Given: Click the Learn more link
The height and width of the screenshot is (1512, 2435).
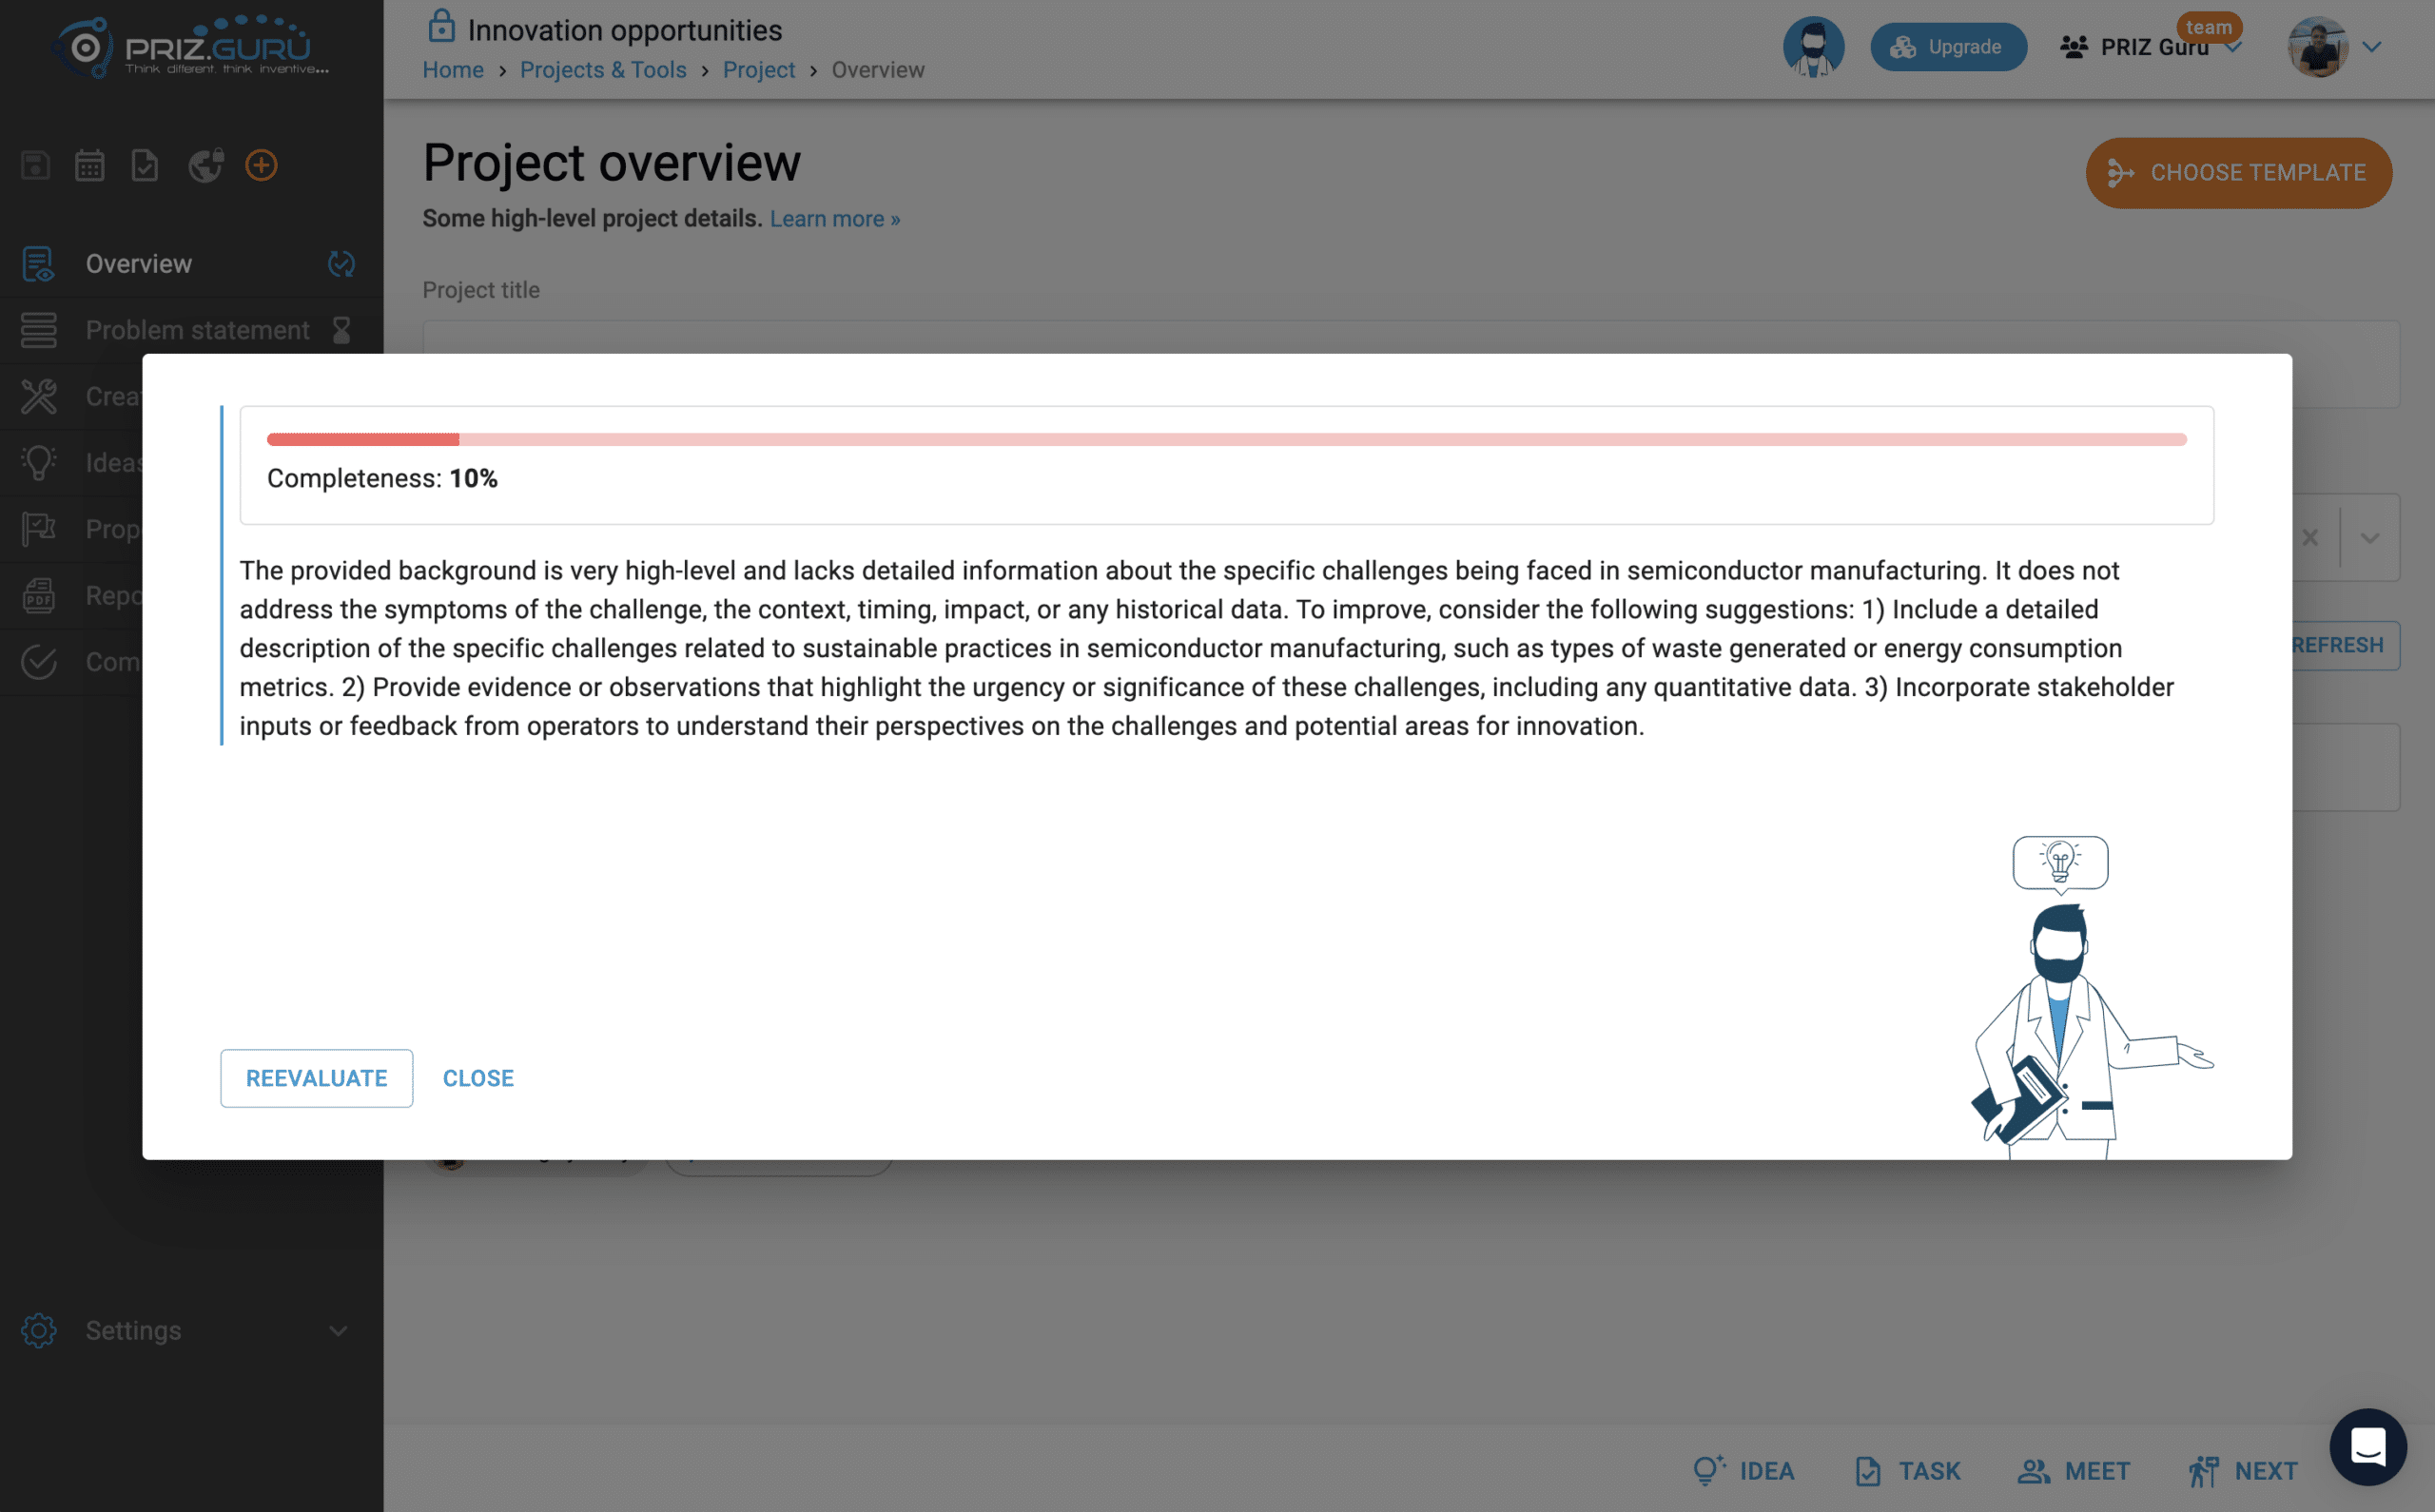Looking at the screenshot, I should (834, 218).
